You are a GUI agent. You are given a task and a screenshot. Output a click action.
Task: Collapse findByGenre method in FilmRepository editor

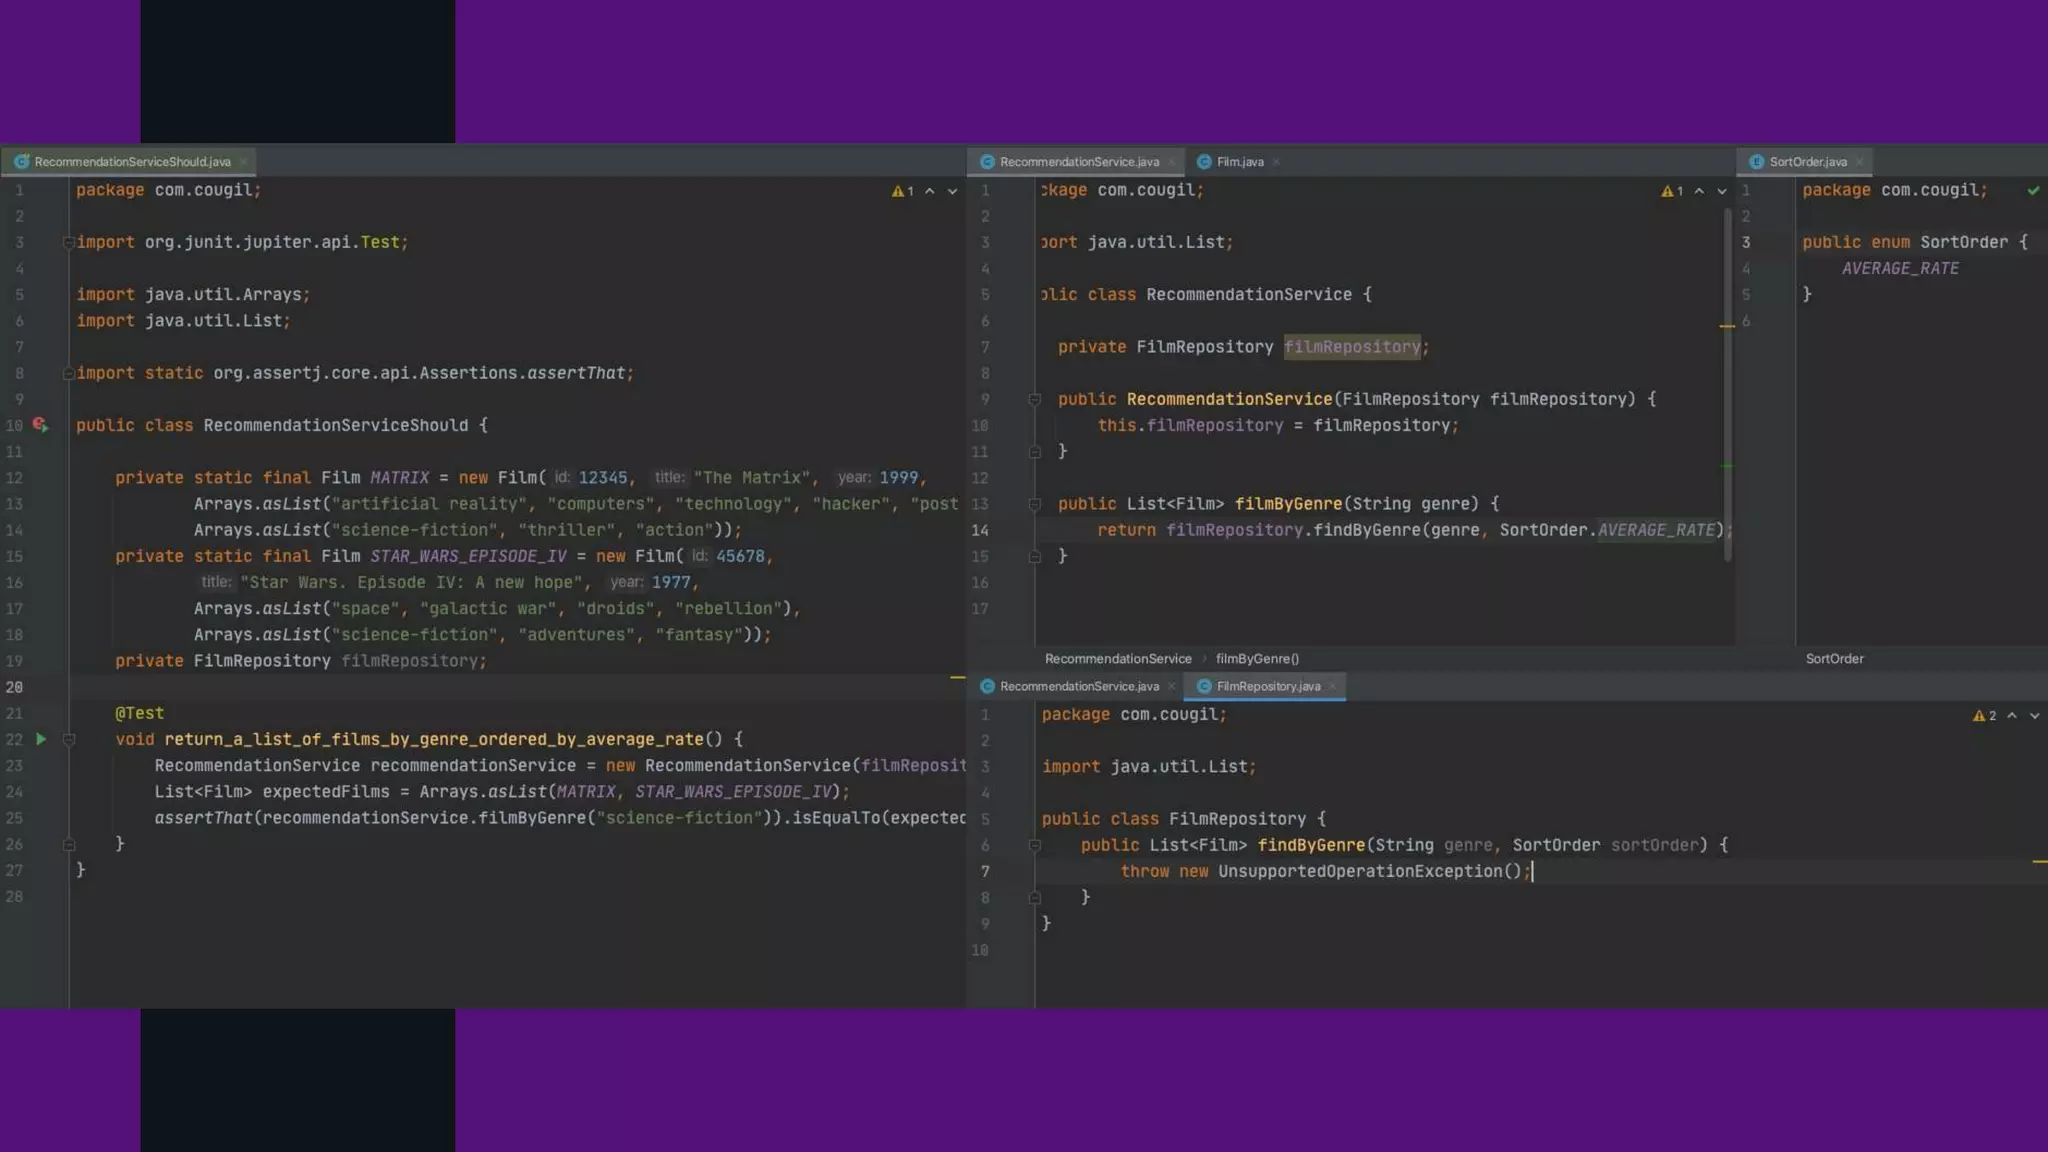click(x=1035, y=845)
